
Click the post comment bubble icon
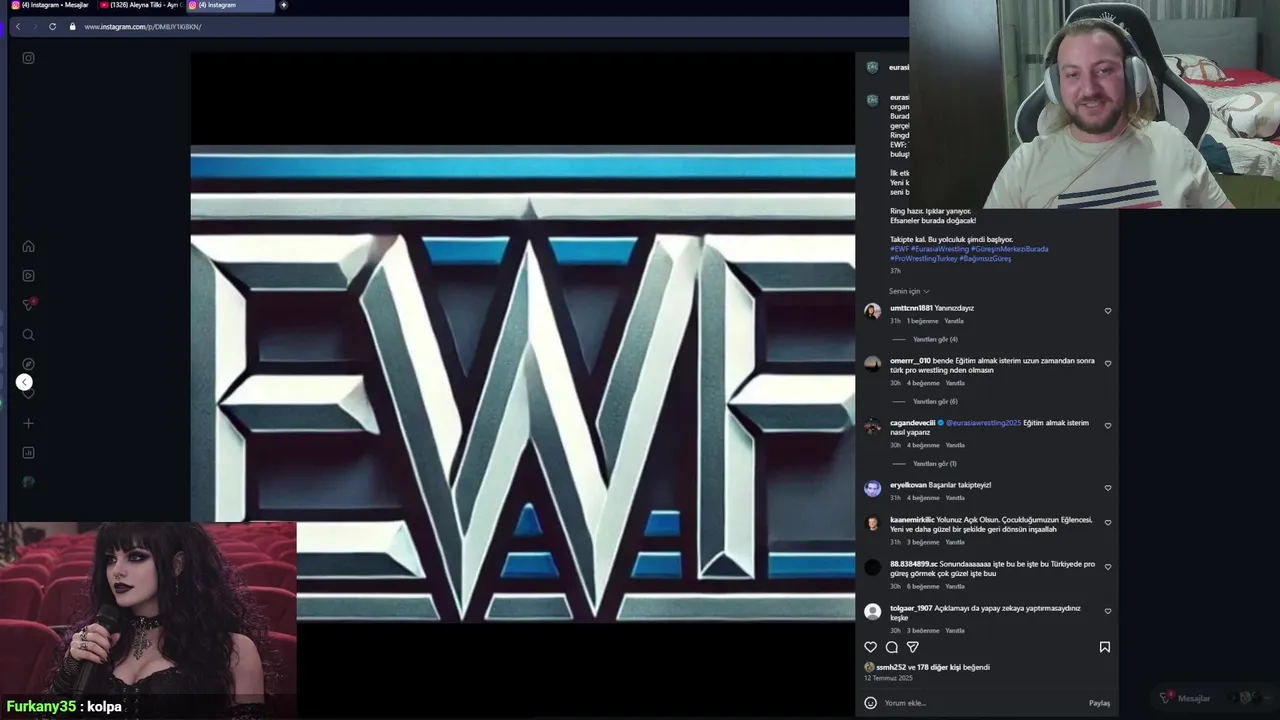[x=891, y=647]
